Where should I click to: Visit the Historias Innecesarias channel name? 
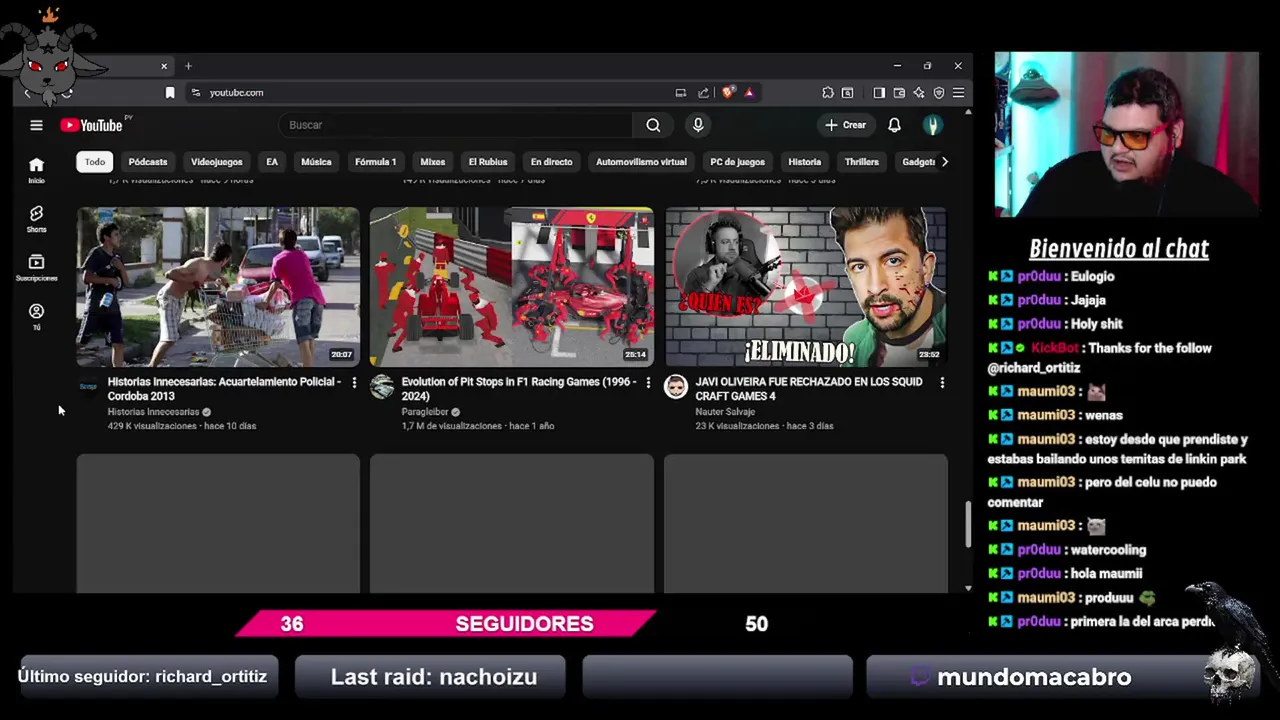click(153, 412)
